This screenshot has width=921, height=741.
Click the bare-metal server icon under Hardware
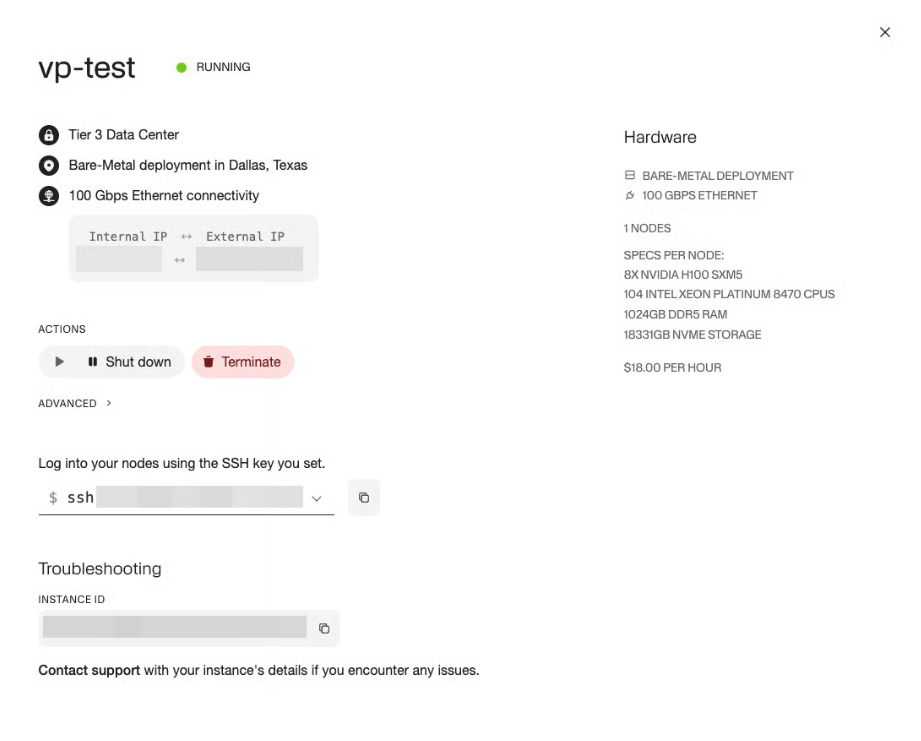pos(630,176)
